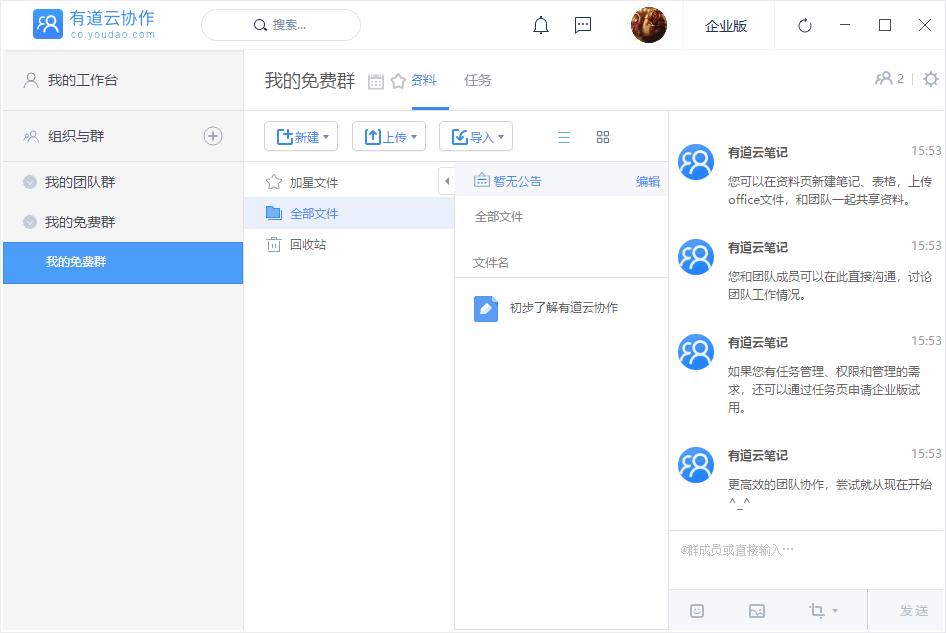Open group settings gear
946x633 pixels.
(931, 79)
